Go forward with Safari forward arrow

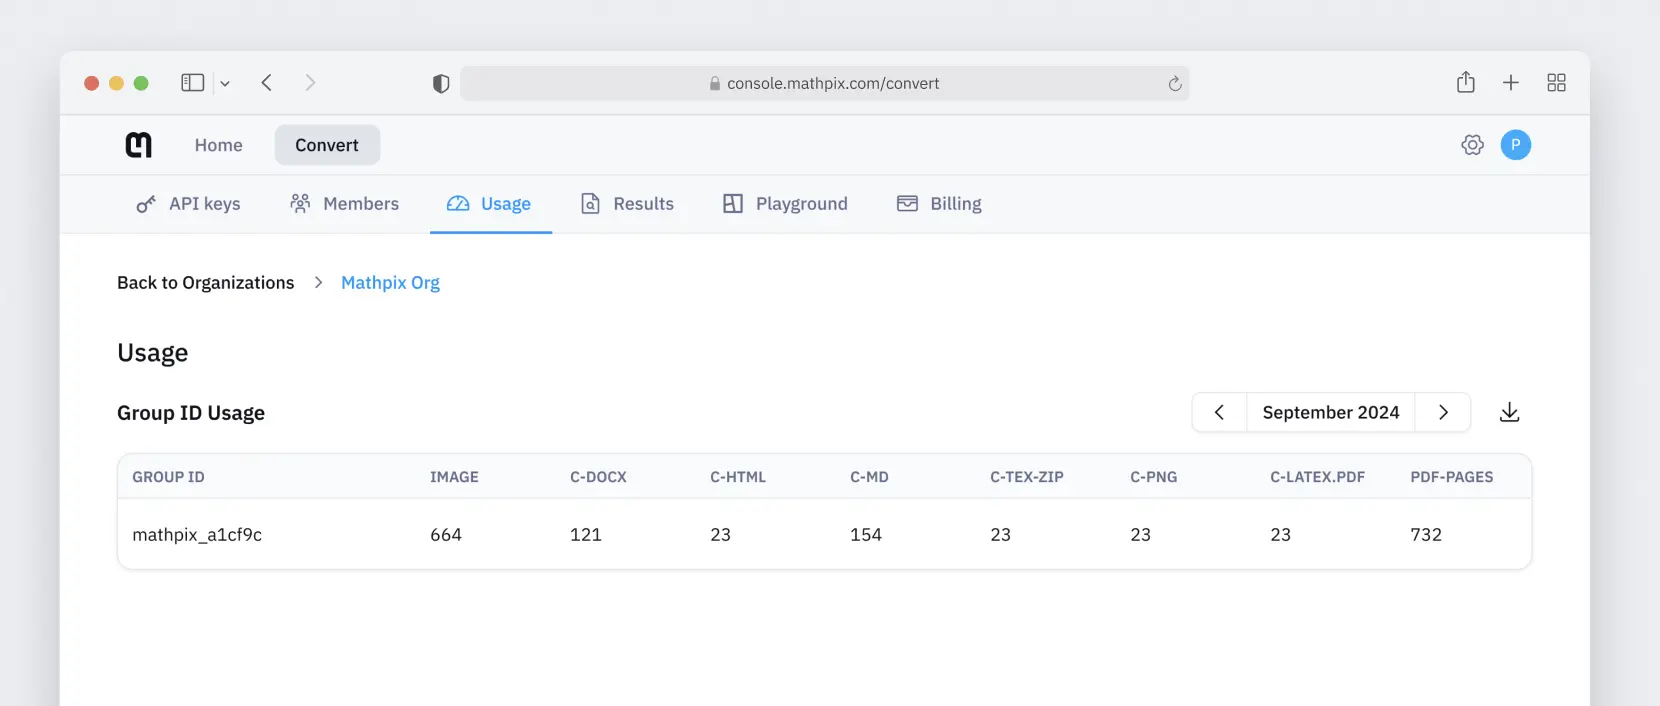pos(310,83)
